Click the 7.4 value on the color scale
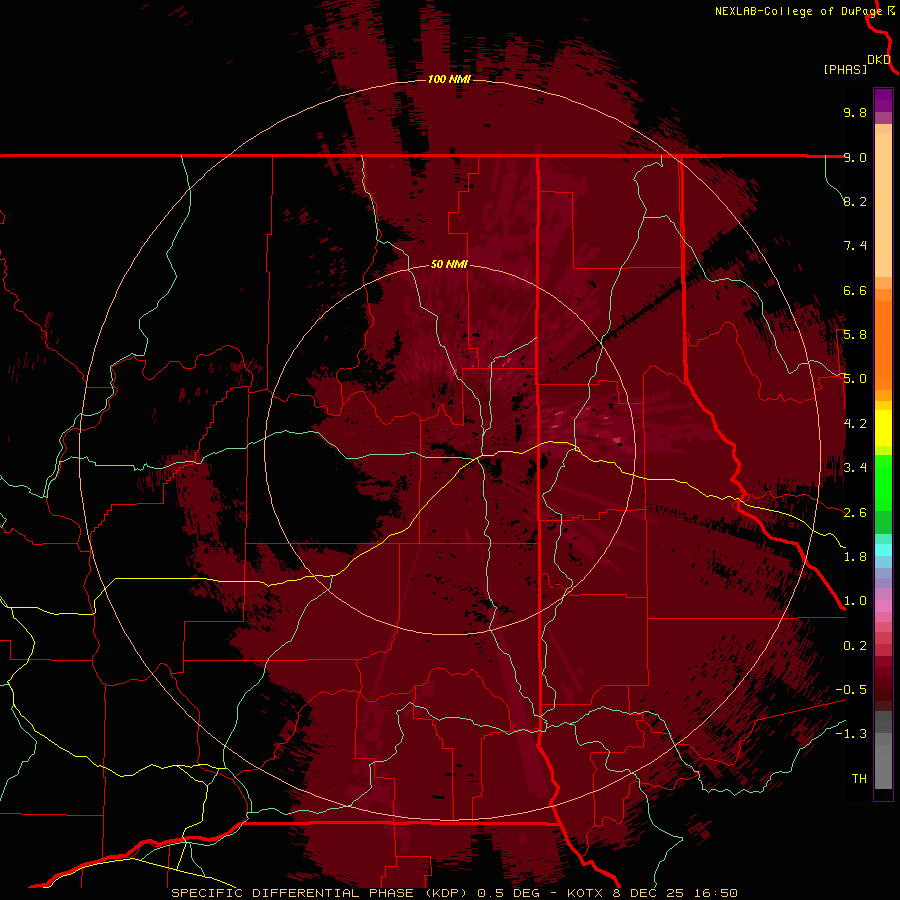The width and height of the screenshot is (900, 900). (855, 246)
